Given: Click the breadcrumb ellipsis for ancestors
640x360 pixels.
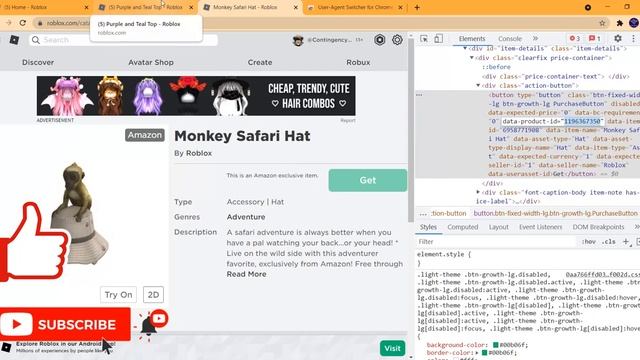Looking at the screenshot, I should pyautogui.click(x=423, y=213).
